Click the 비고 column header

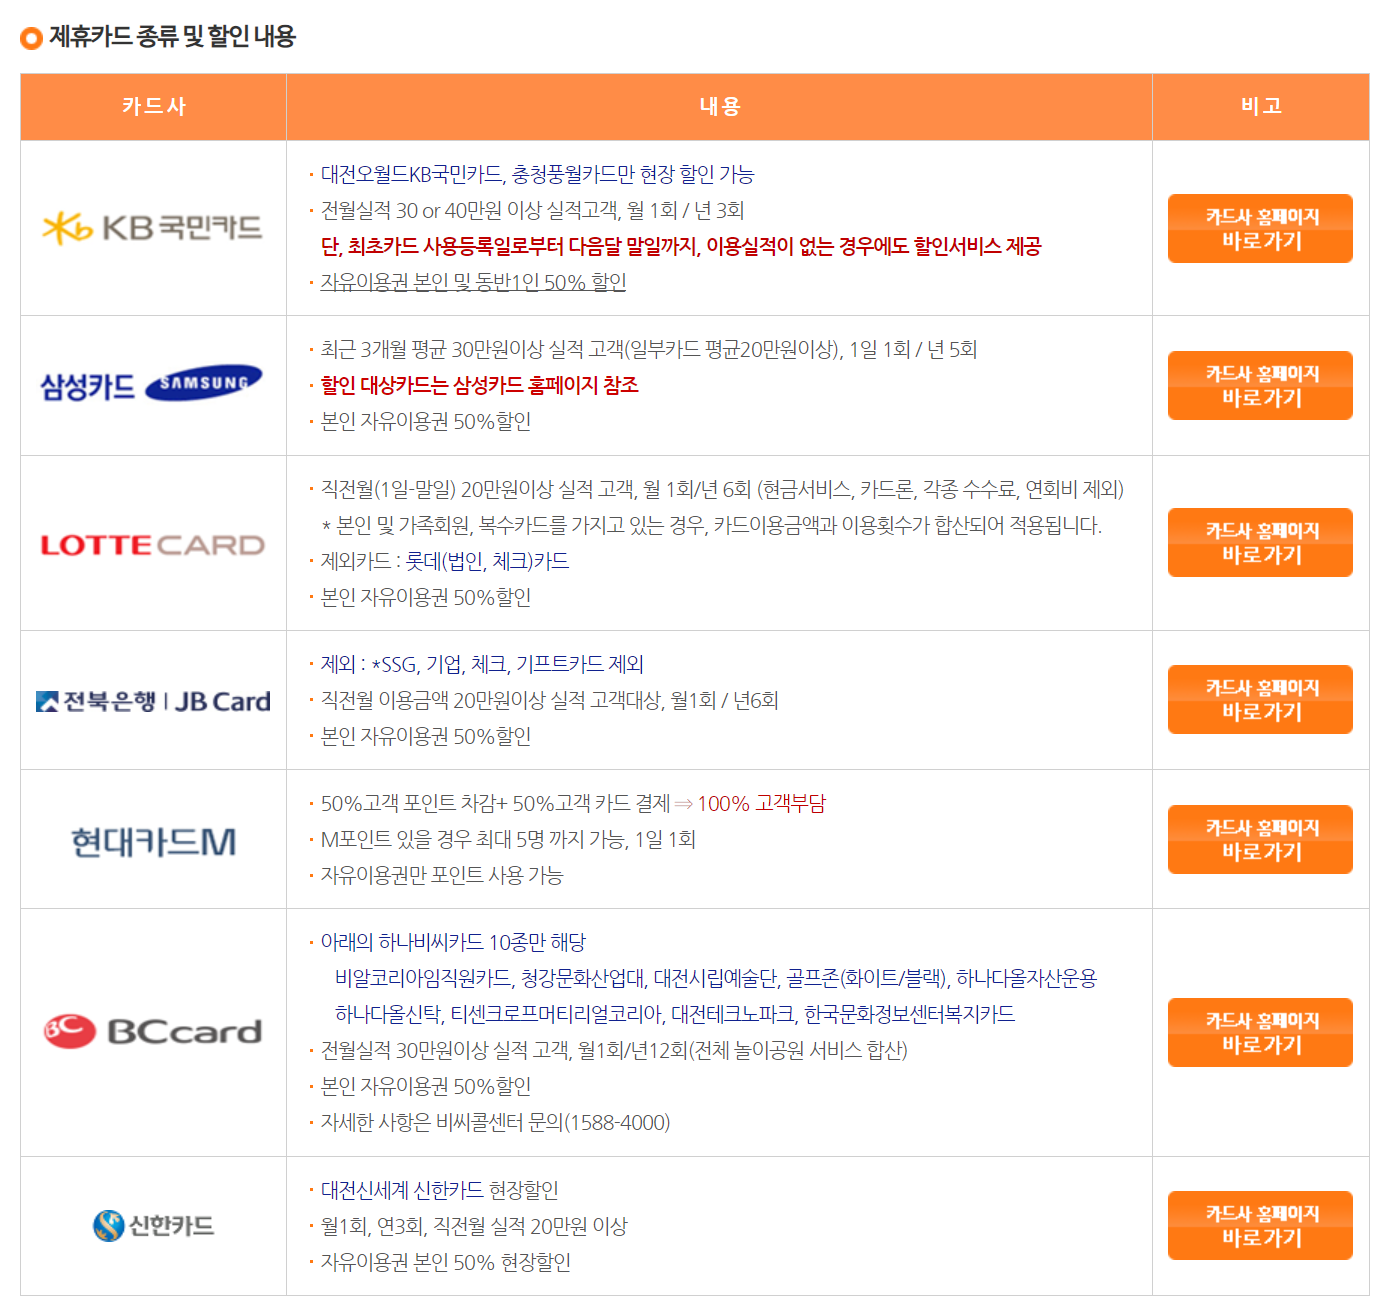[x=1261, y=106]
